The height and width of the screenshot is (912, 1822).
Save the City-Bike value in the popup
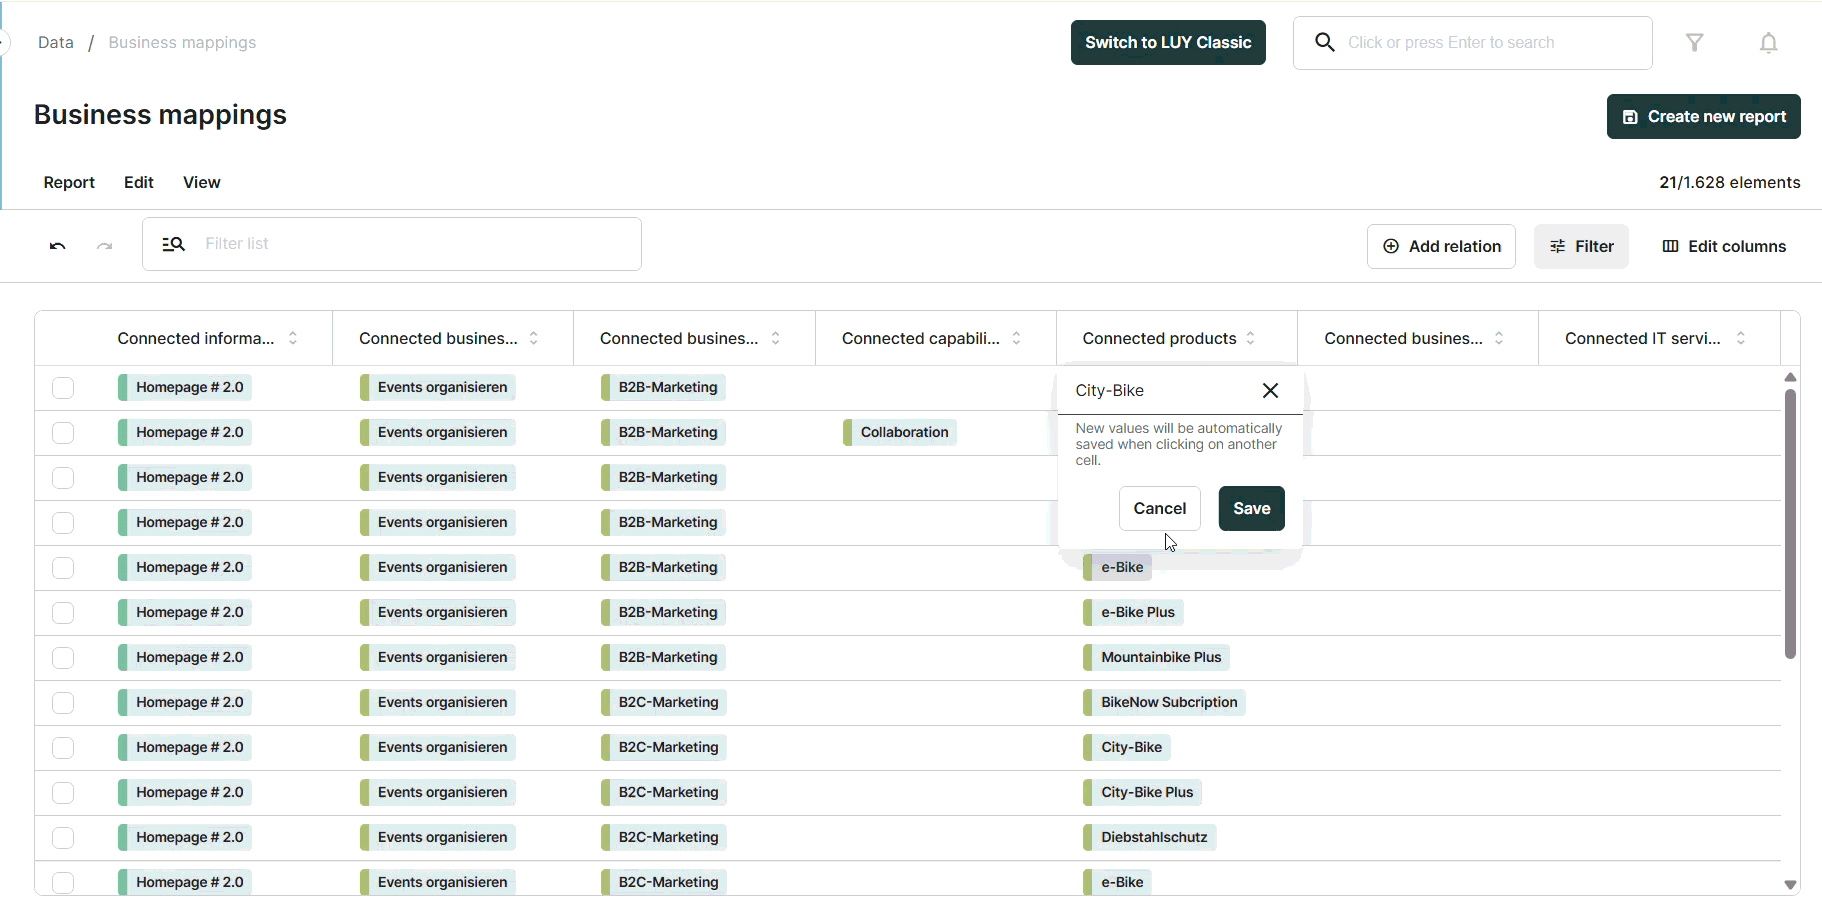[1251, 508]
